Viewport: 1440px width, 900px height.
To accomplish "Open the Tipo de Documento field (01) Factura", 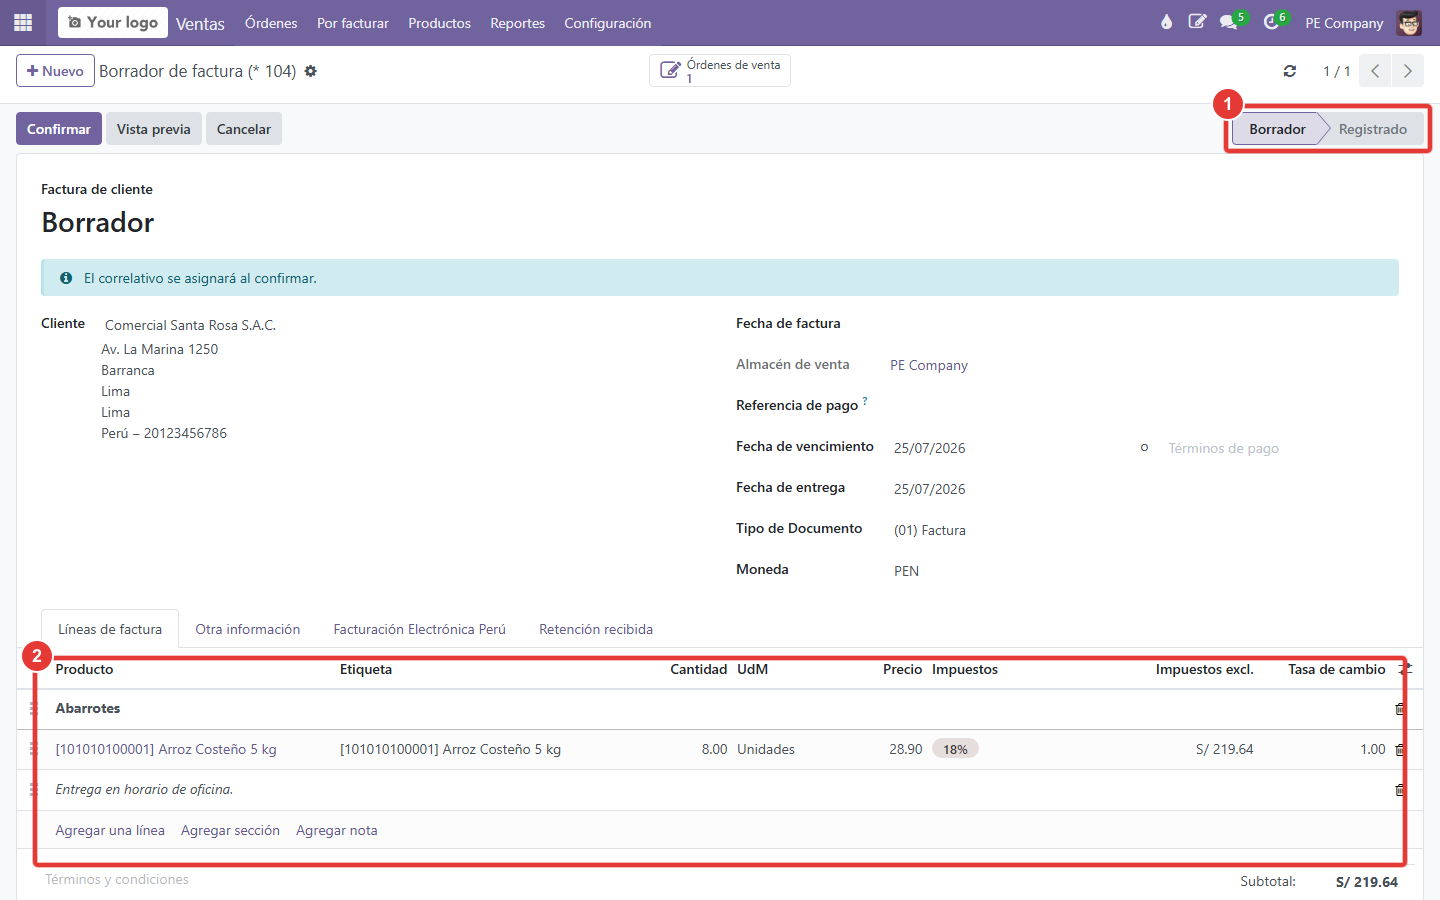I will [930, 530].
